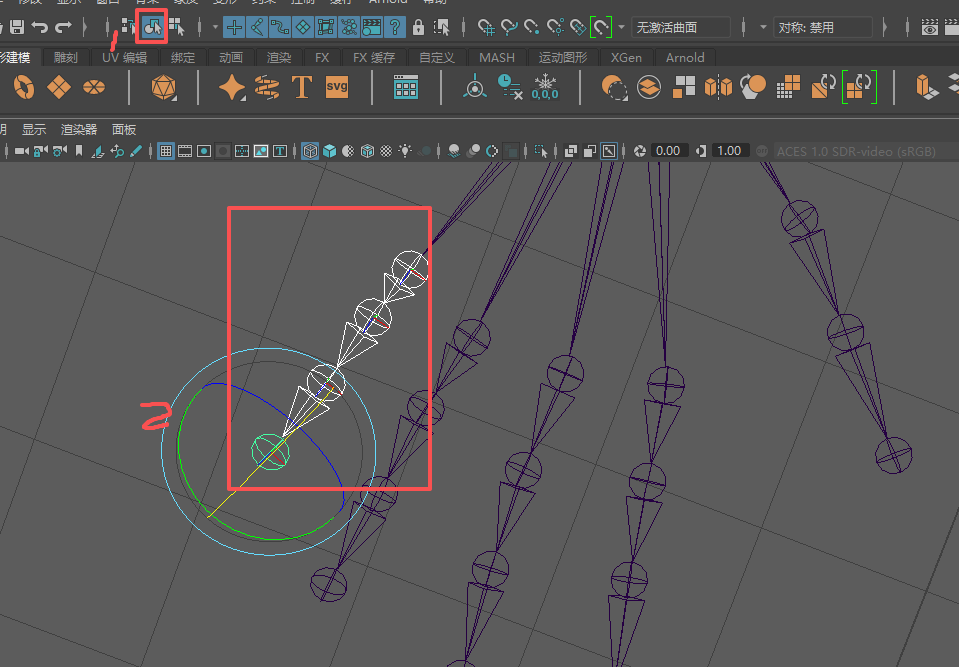
Task: Switch to the 雕刻 shelf tab
Action: tap(65, 57)
